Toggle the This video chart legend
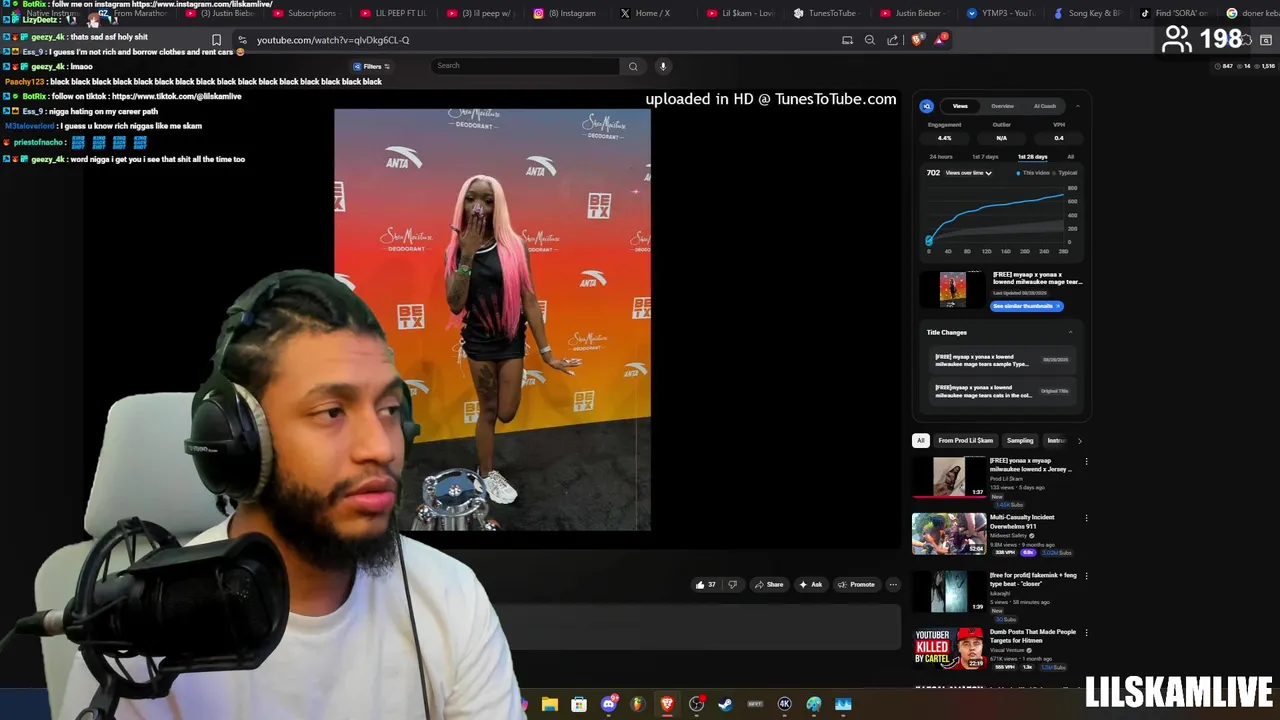1280x720 pixels. click(x=1033, y=173)
